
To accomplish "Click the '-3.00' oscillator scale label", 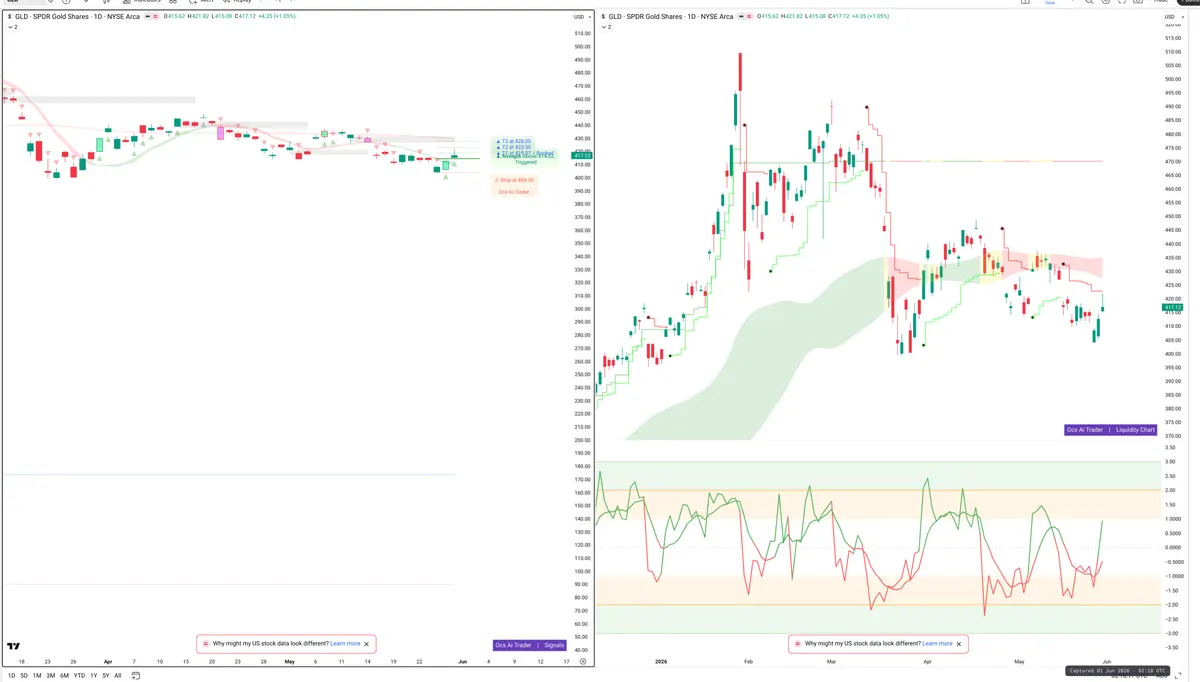I will [1170, 633].
